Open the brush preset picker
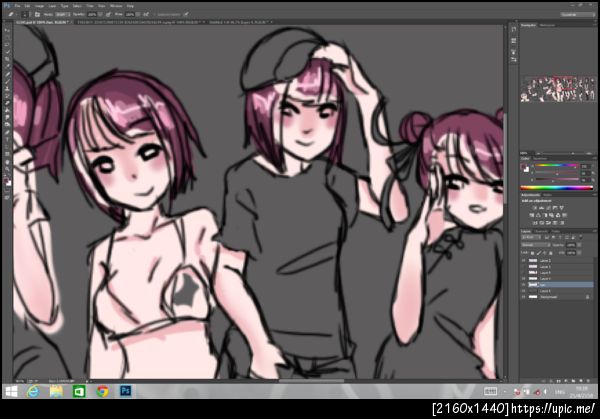 pyautogui.click(x=25, y=14)
